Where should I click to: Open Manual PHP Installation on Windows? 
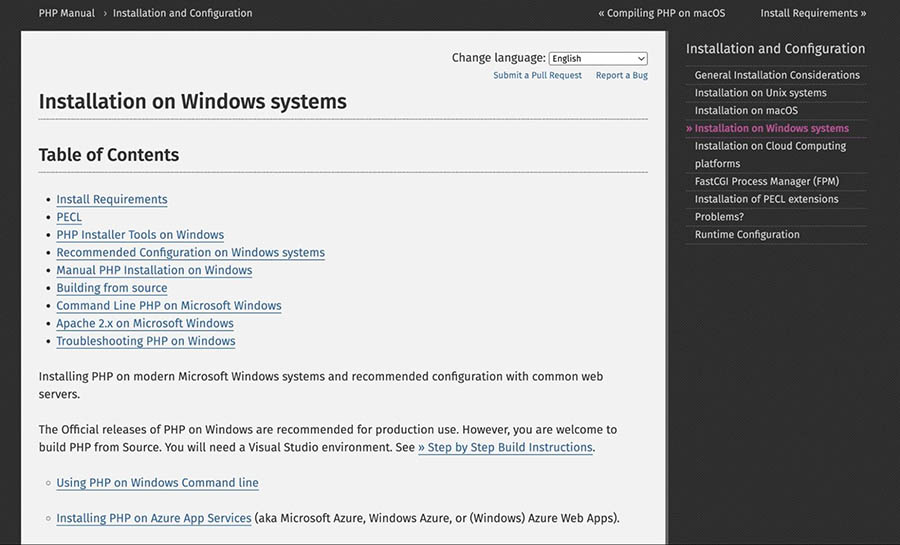(154, 270)
